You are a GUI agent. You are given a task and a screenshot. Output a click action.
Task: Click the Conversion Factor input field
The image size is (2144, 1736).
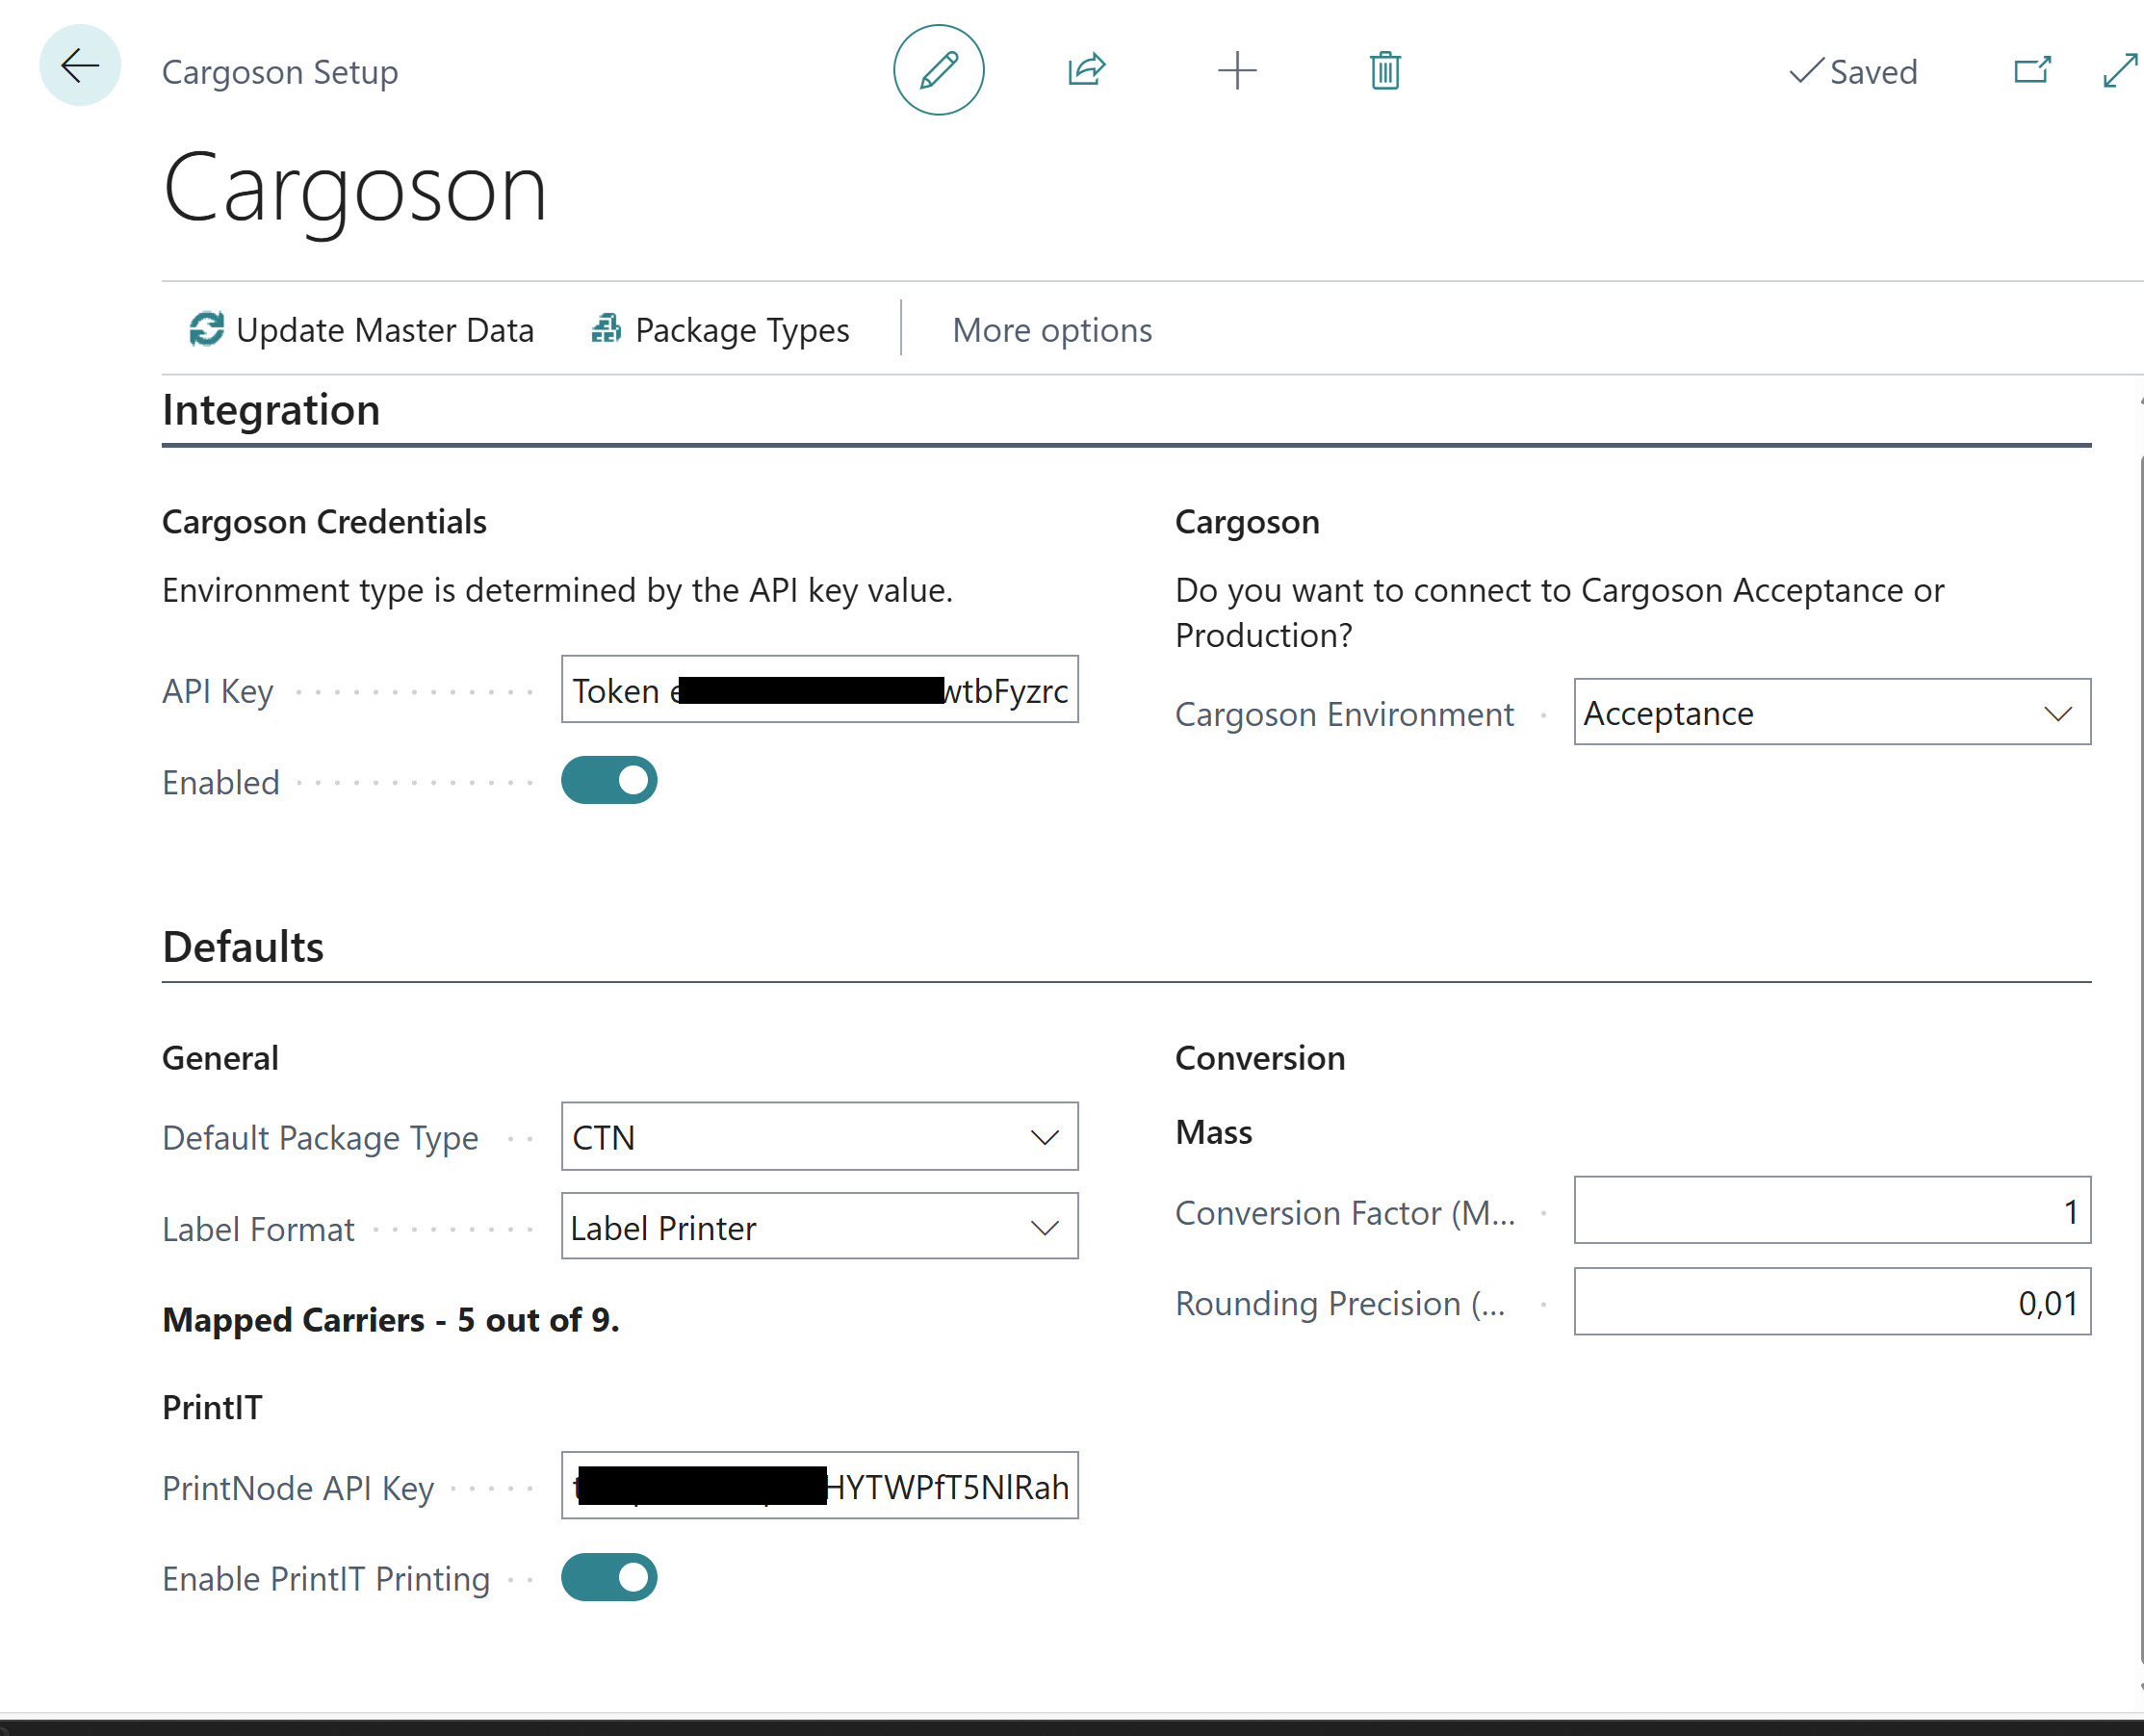tap(1831, 1211)
